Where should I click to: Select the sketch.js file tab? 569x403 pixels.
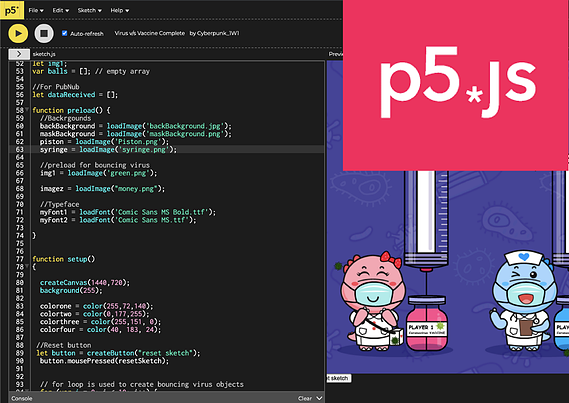pos(44,54)
